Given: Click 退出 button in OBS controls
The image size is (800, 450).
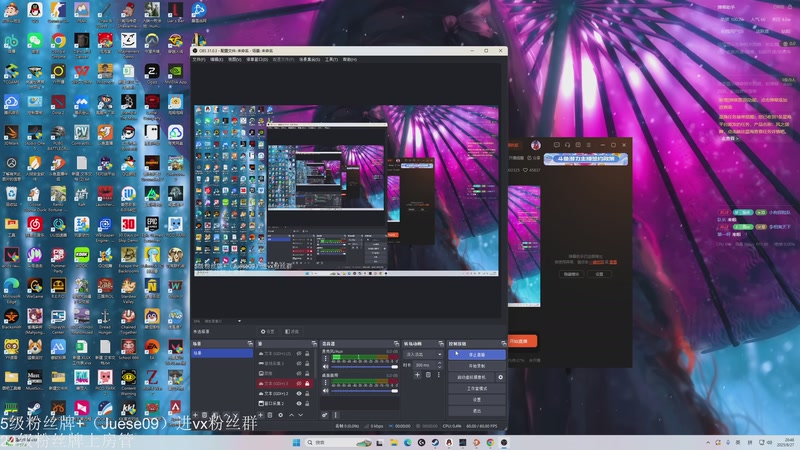Looking at the screenshot, I should point(477,411).
